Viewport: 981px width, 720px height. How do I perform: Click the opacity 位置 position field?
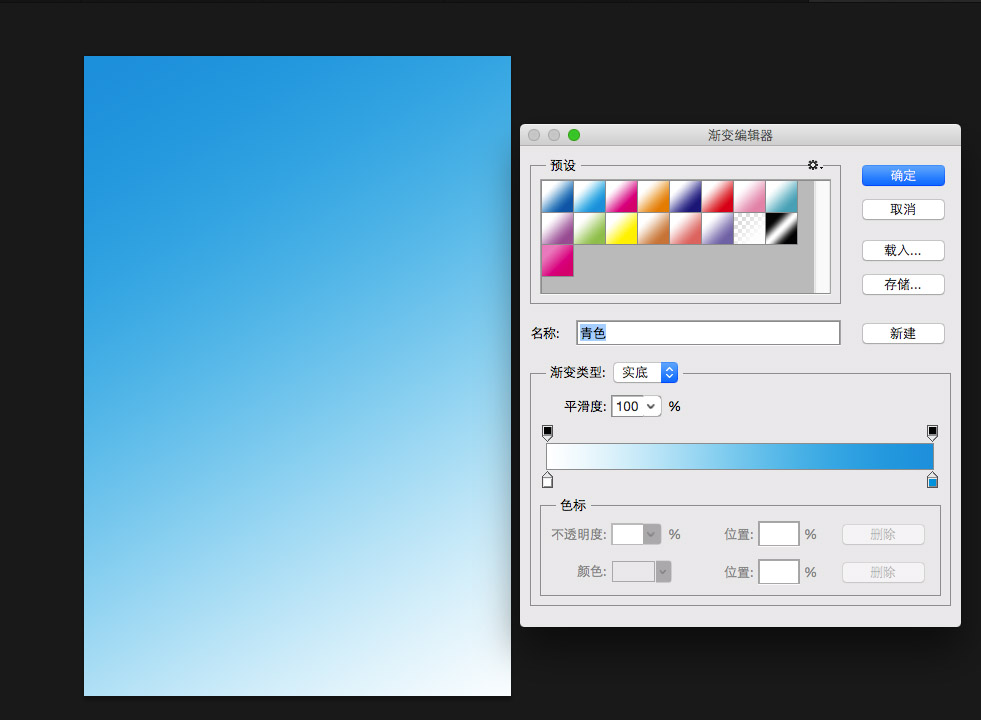pos(778,534)
